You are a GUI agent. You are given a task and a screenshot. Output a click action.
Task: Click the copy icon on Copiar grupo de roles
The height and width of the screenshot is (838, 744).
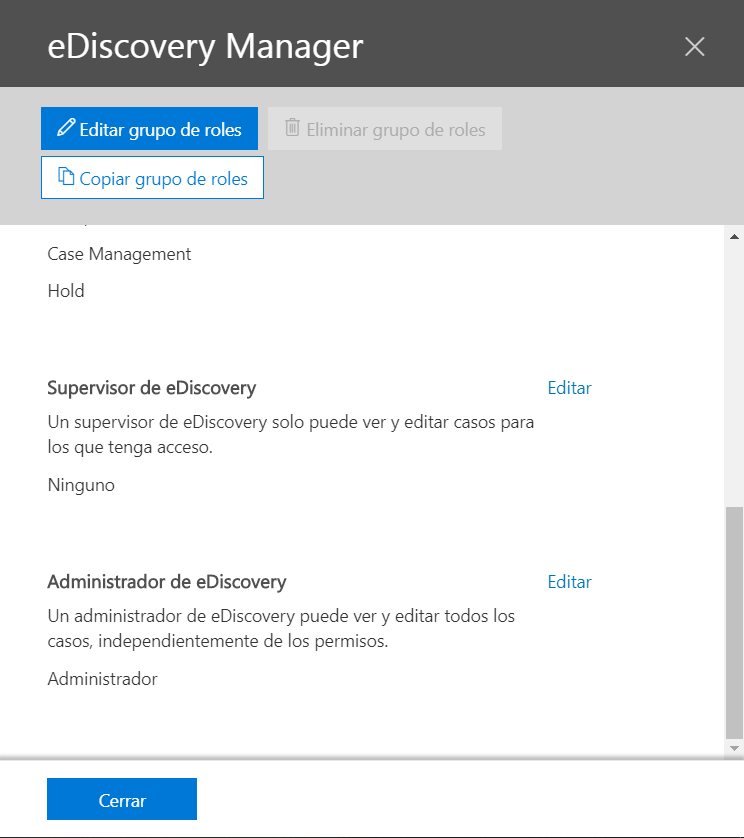[66, 178]
